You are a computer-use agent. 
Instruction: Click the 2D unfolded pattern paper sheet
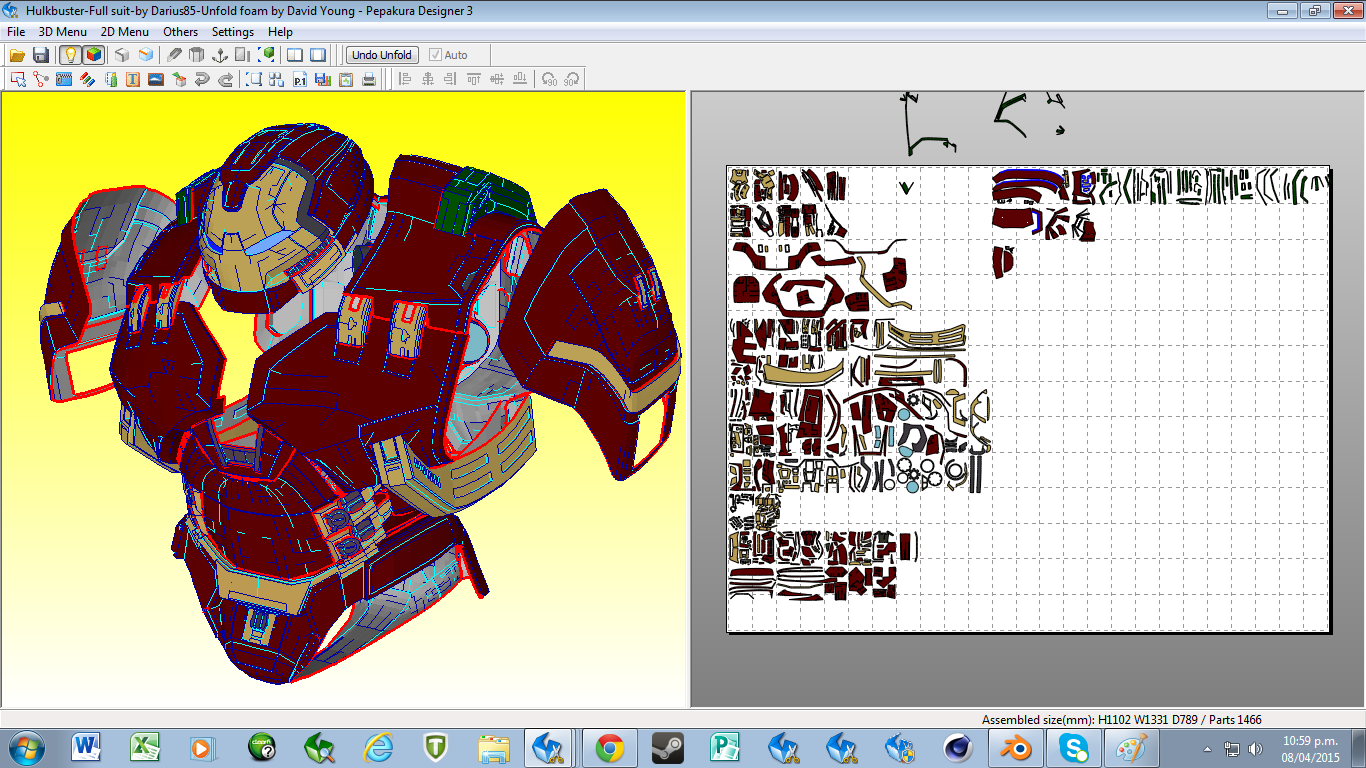coord(1027,399)
